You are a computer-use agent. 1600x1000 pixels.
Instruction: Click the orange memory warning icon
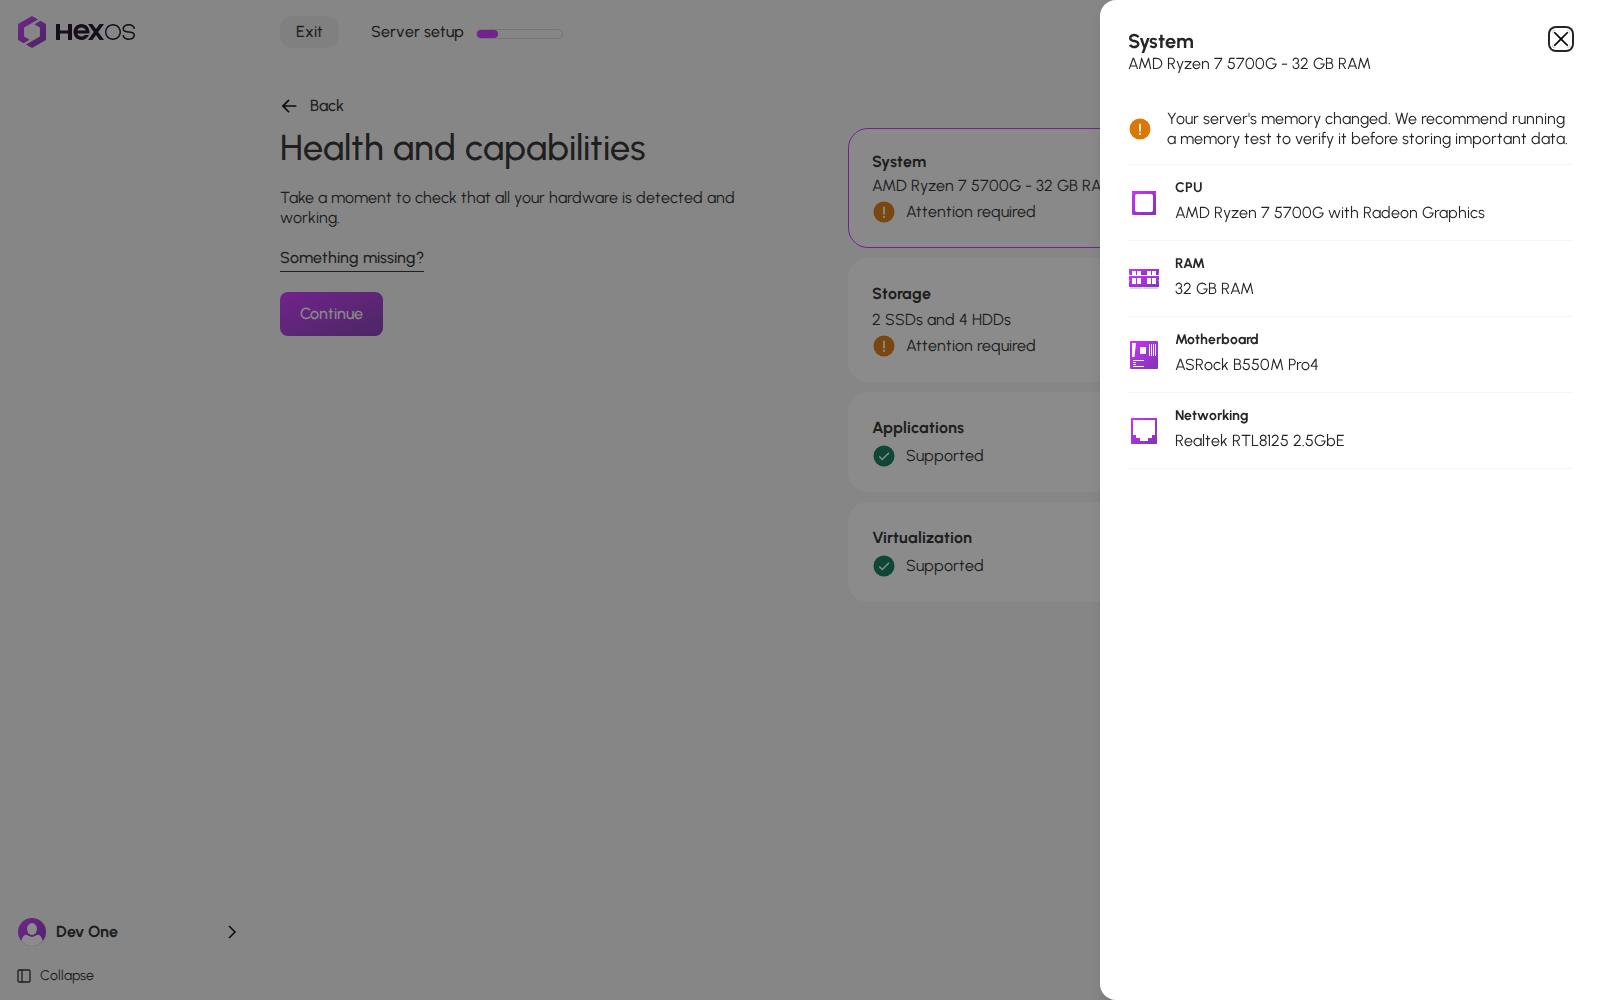pos(1140,129)
